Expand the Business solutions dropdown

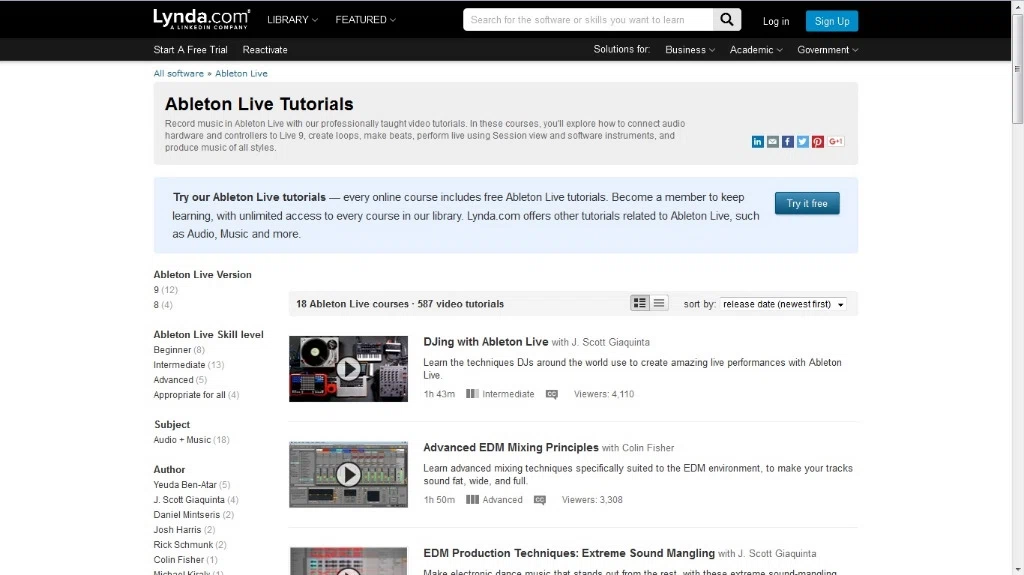coord(690,50)
